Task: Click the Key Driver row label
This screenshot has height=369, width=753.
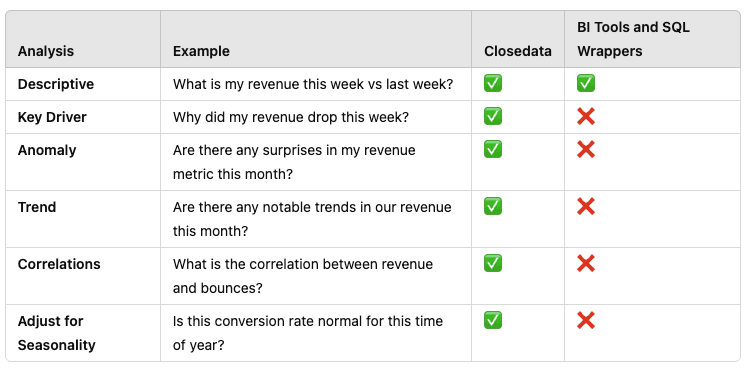Action: (x=52, y=117)
